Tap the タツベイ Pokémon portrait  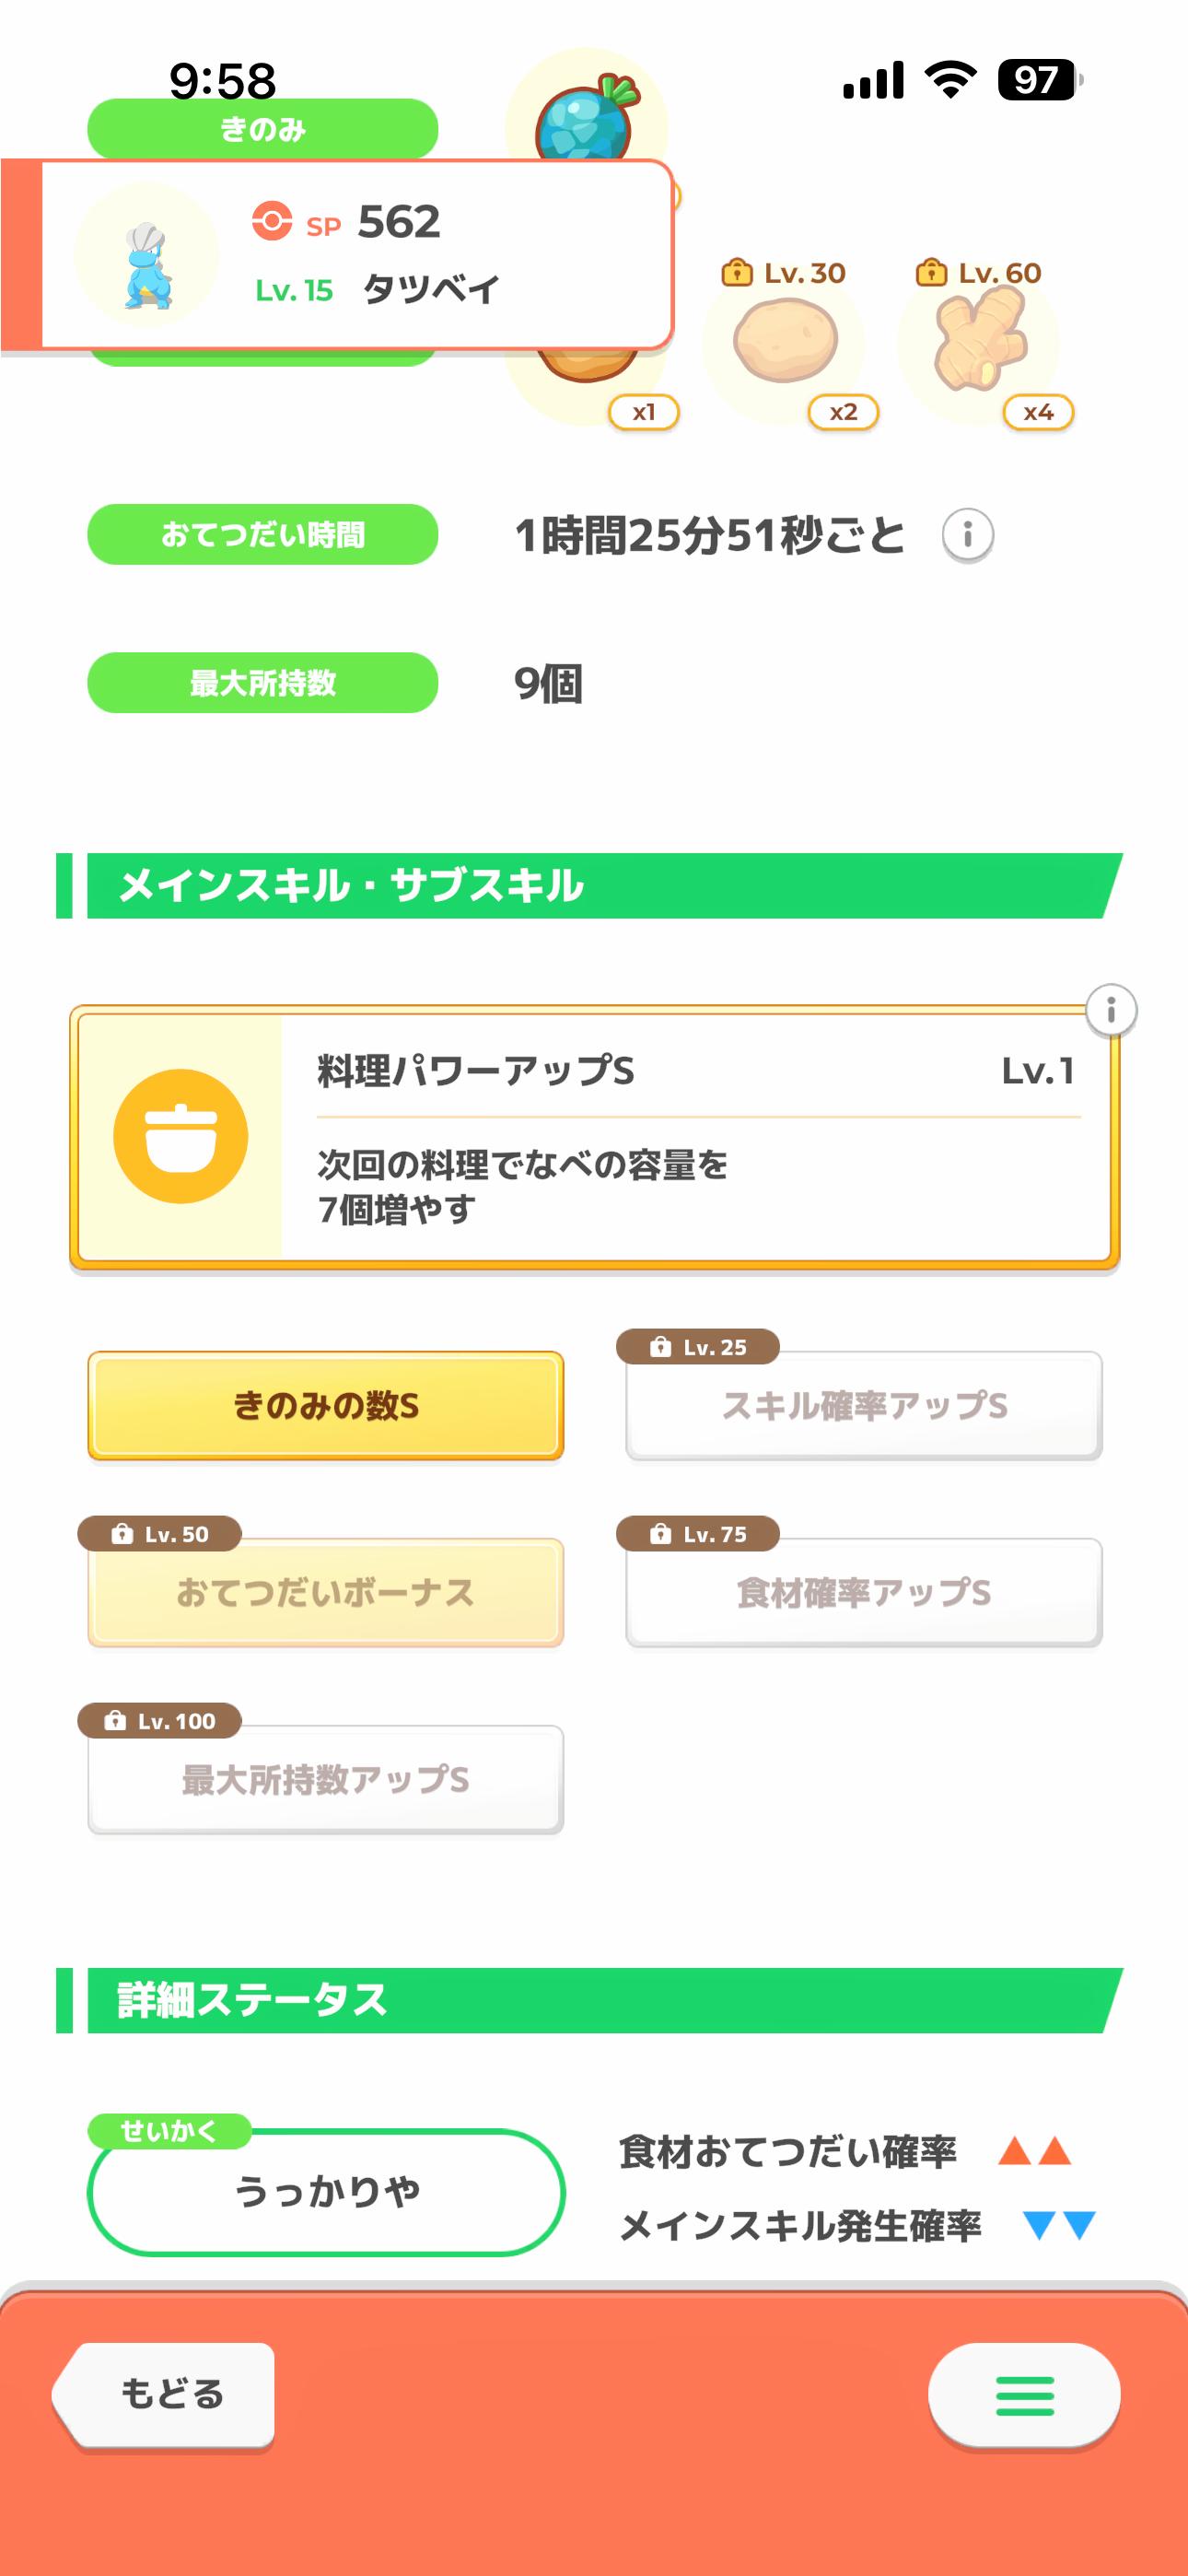[x=147, y=257]
